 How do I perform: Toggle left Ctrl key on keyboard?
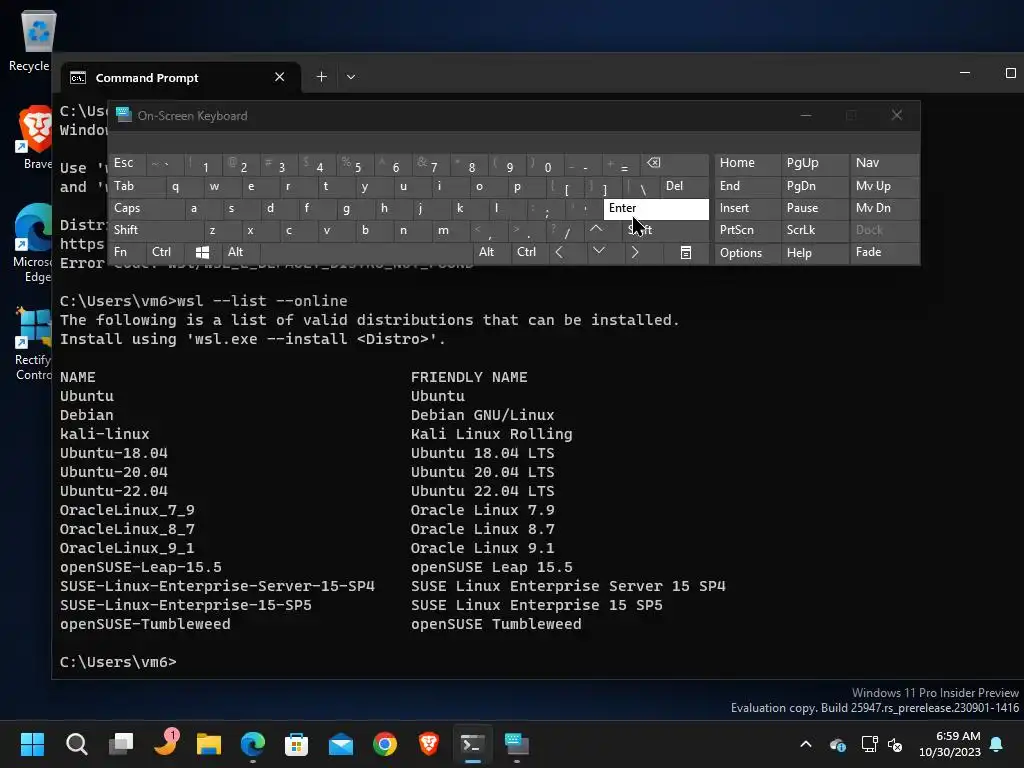(165, 252)
